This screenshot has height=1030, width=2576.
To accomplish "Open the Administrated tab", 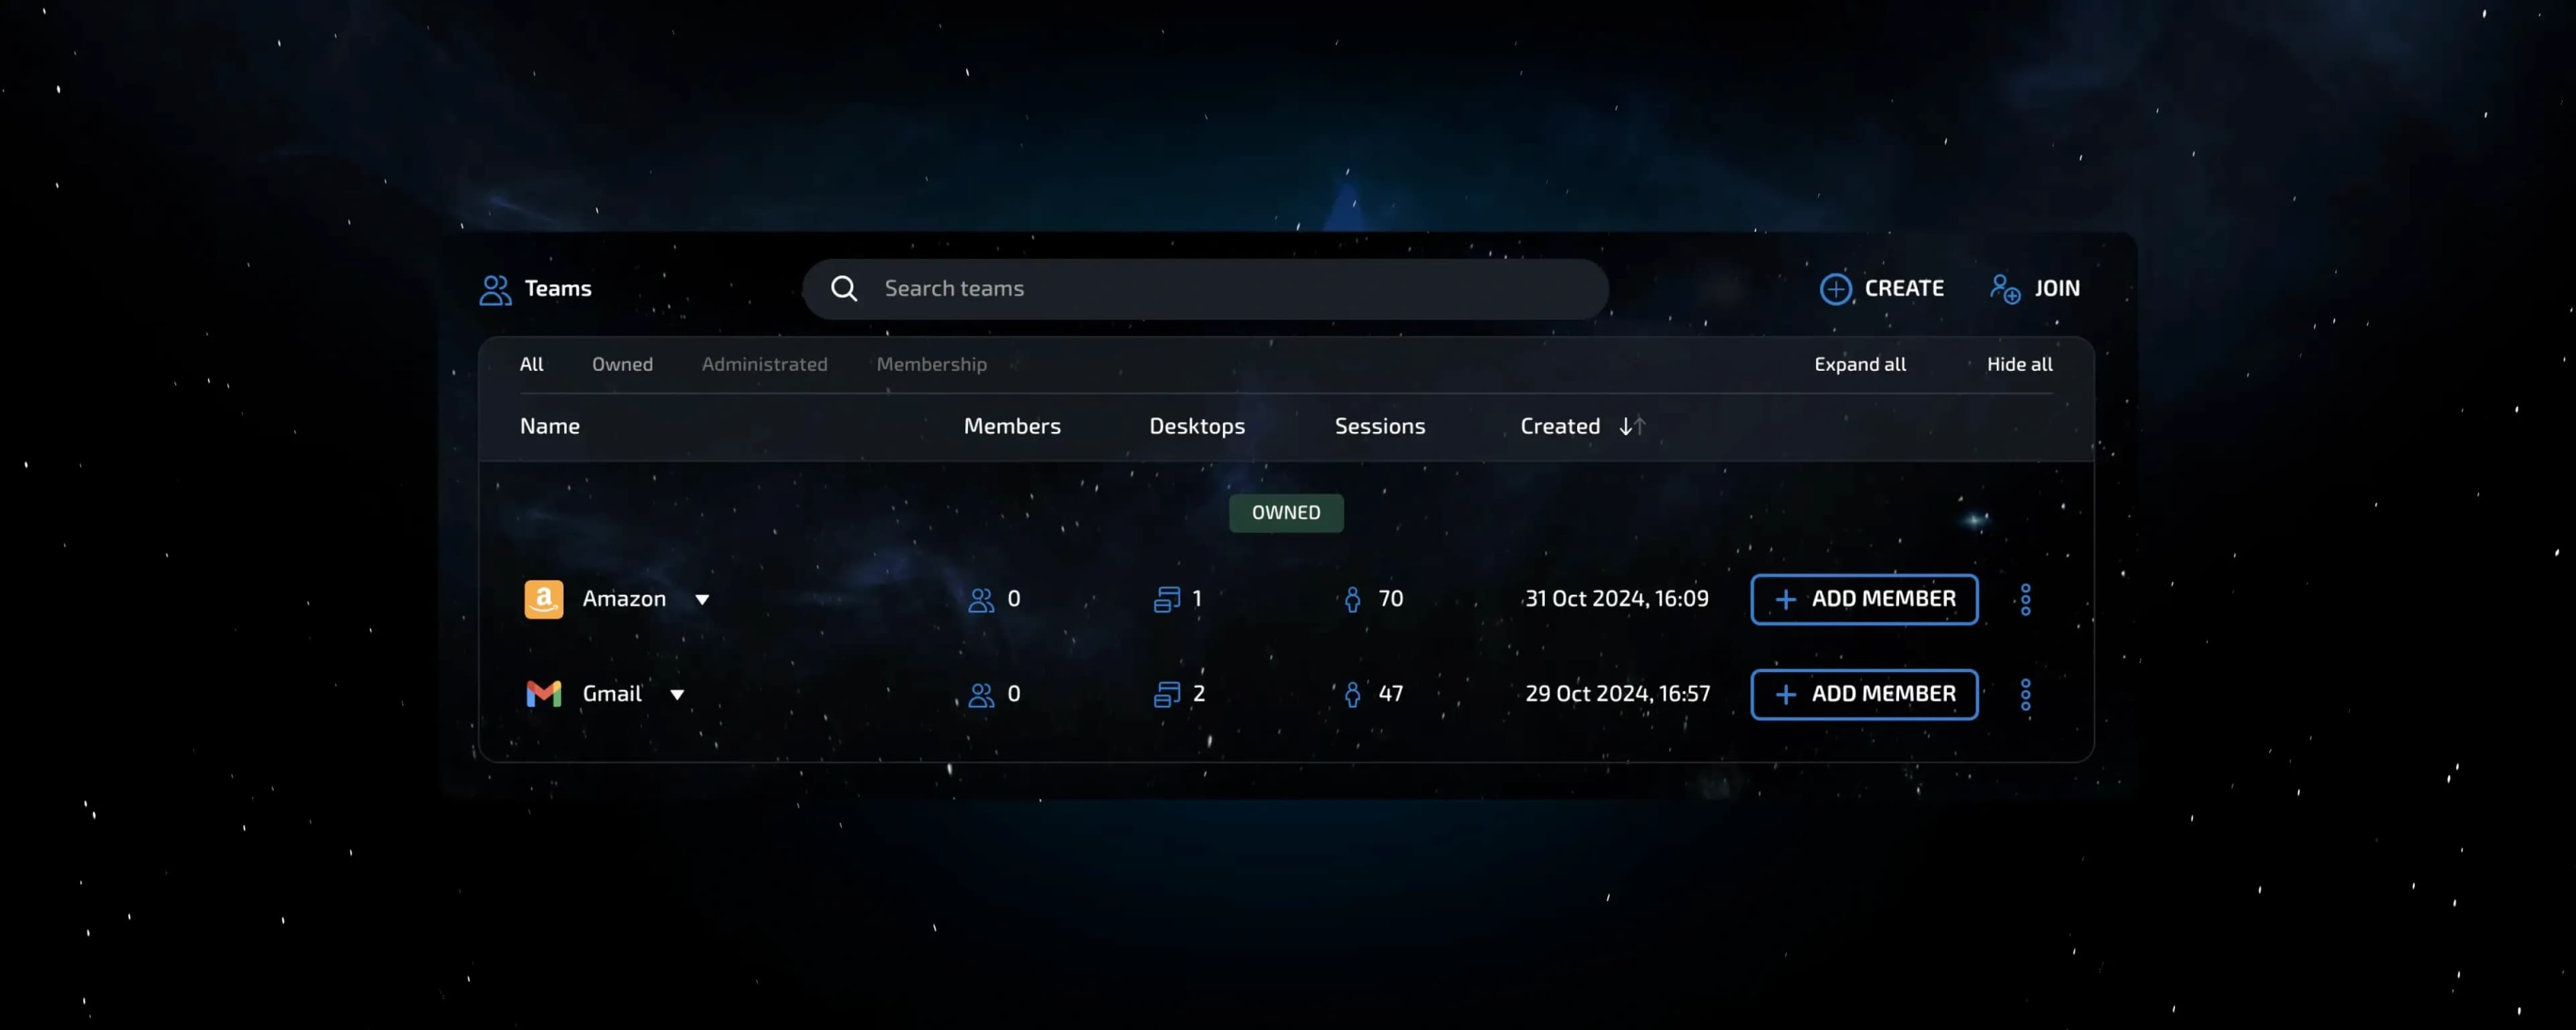I will [764, 364].
